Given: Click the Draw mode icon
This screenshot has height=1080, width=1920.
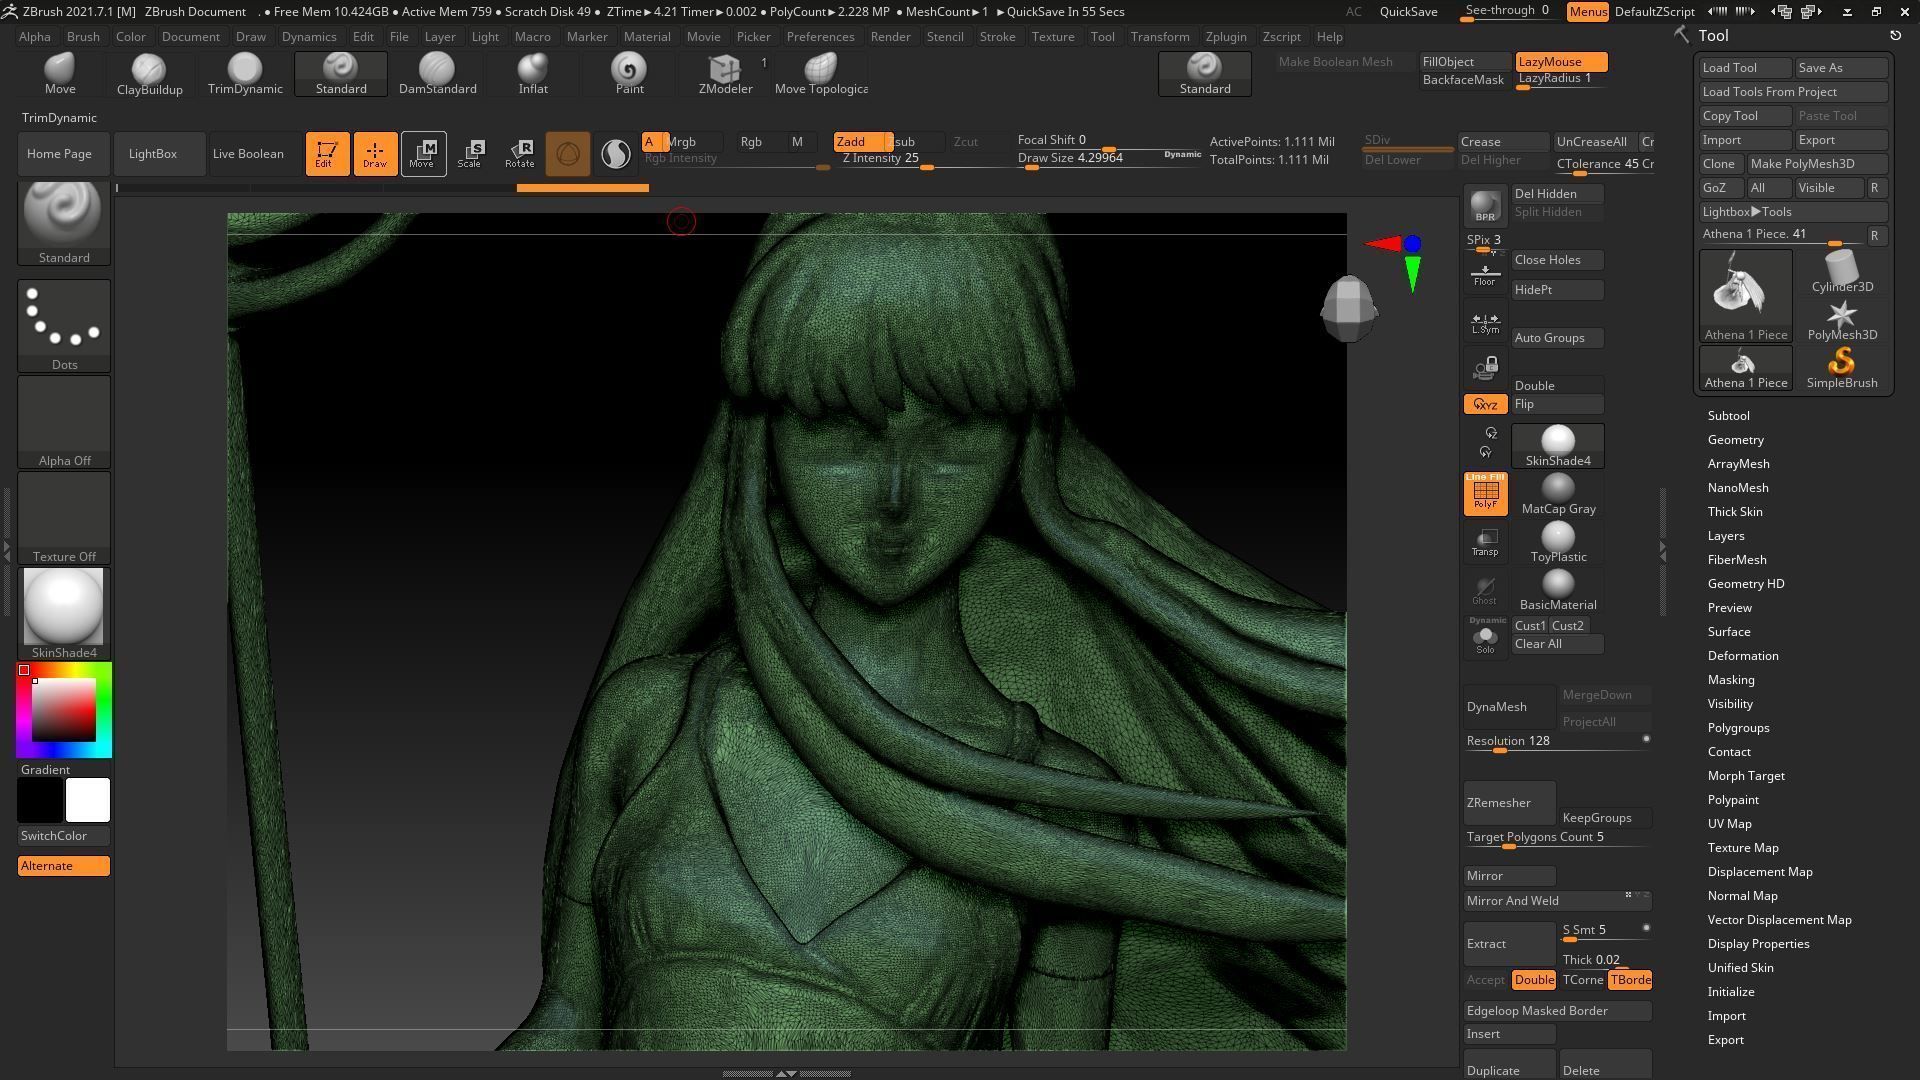Looking at the screenshot, I should click(375, 154).
